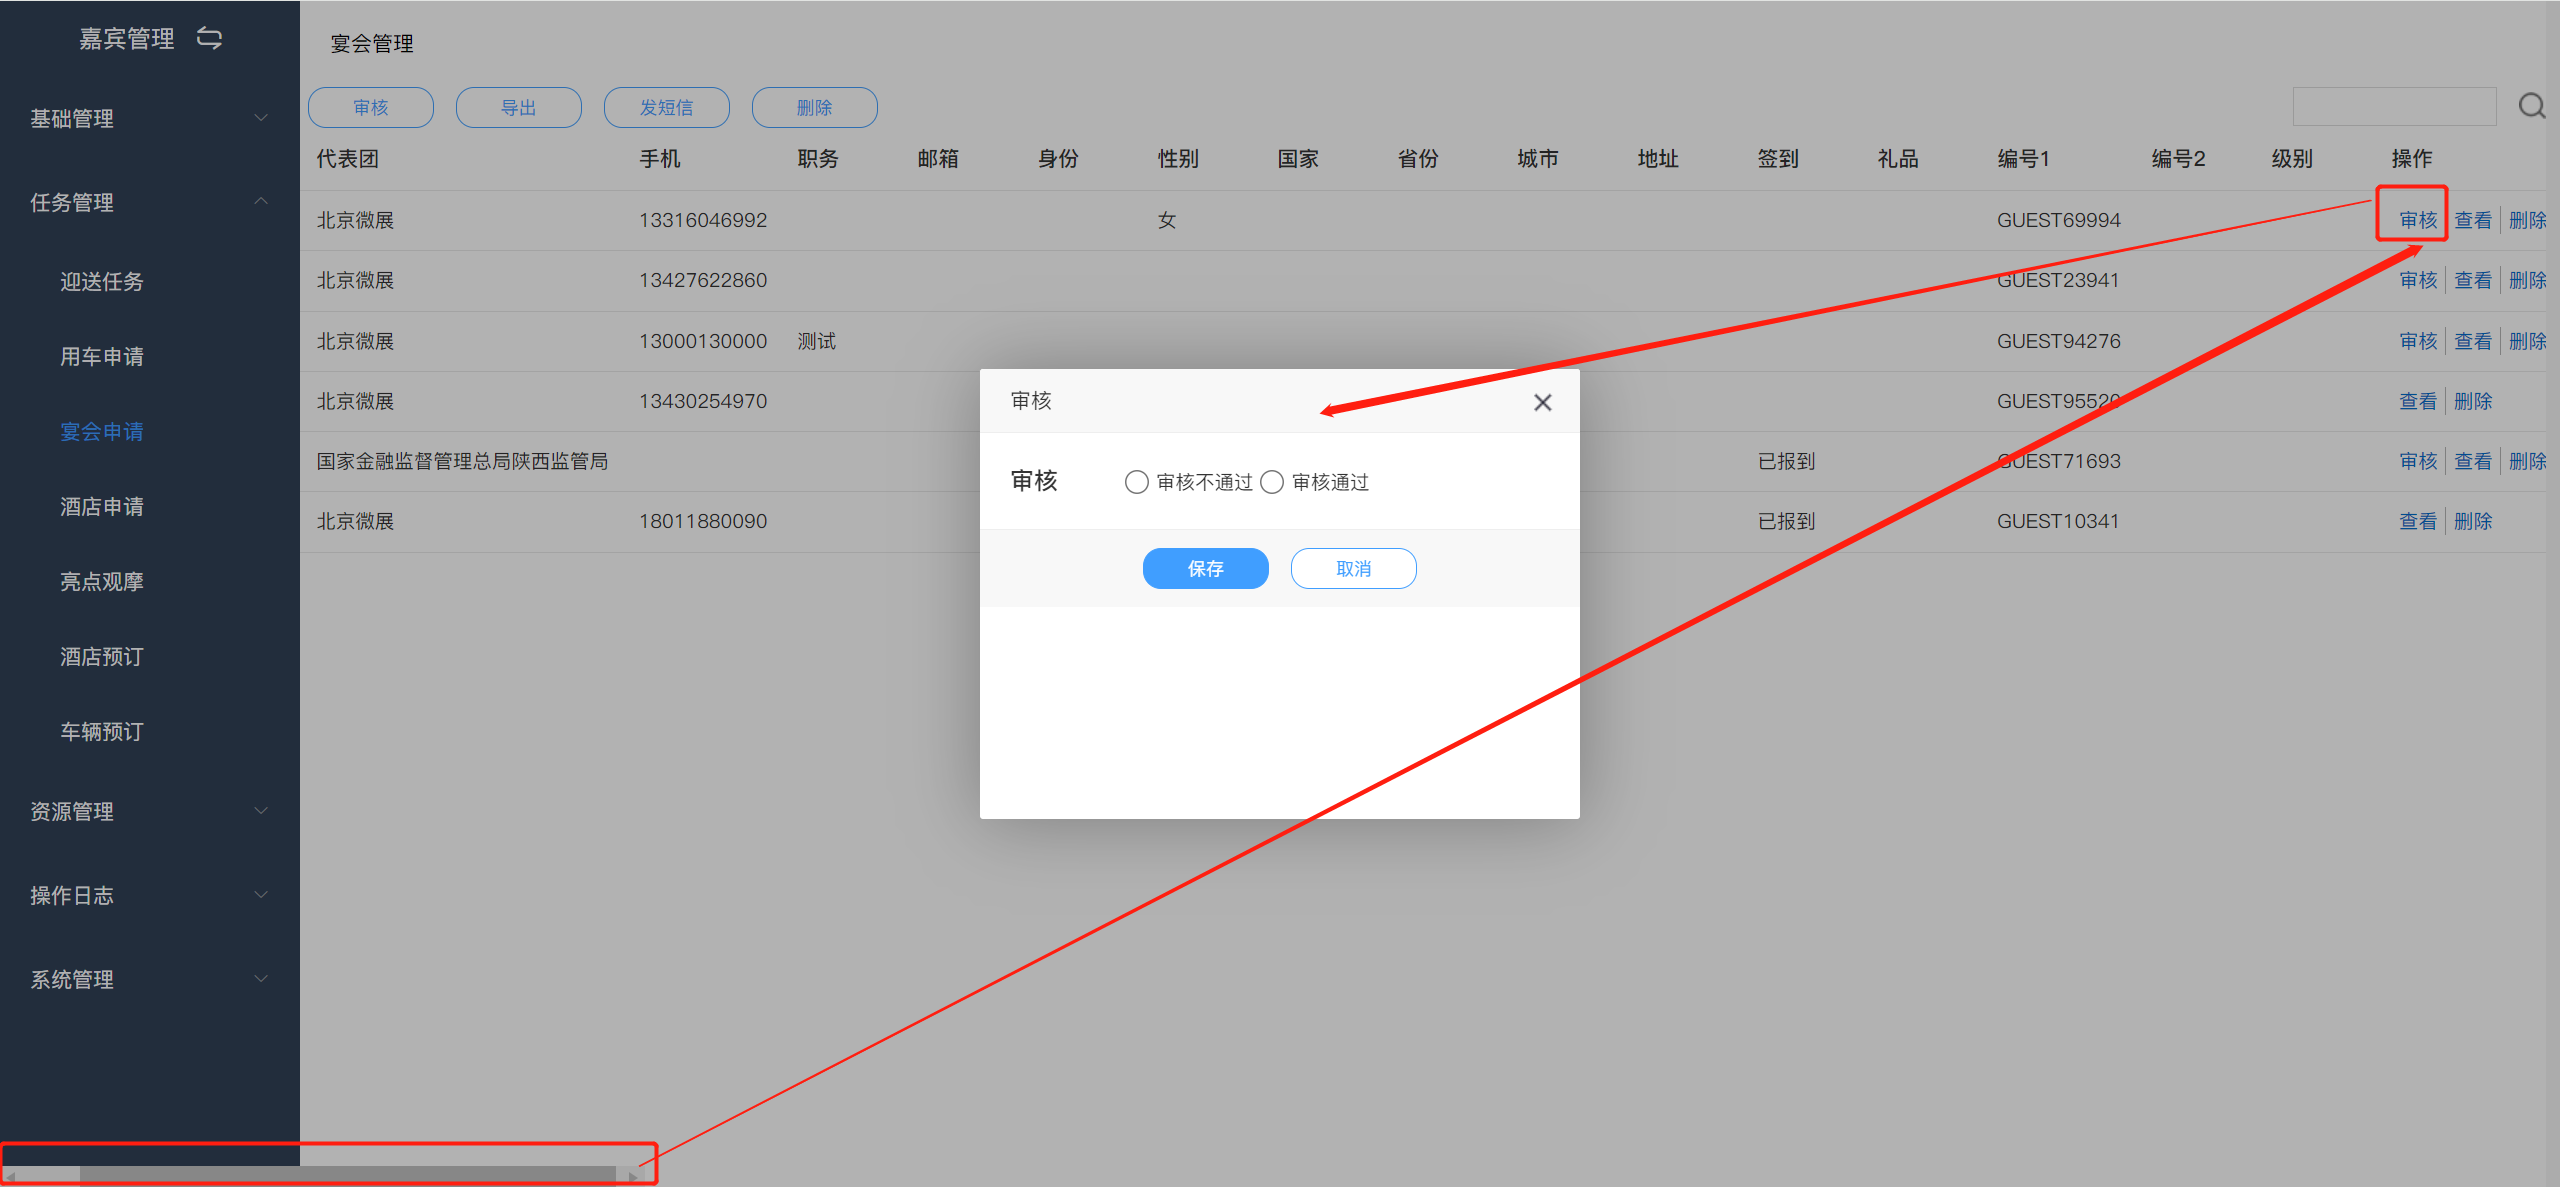Click 查看 link for GUEST71693 row

click(2473, 461)
